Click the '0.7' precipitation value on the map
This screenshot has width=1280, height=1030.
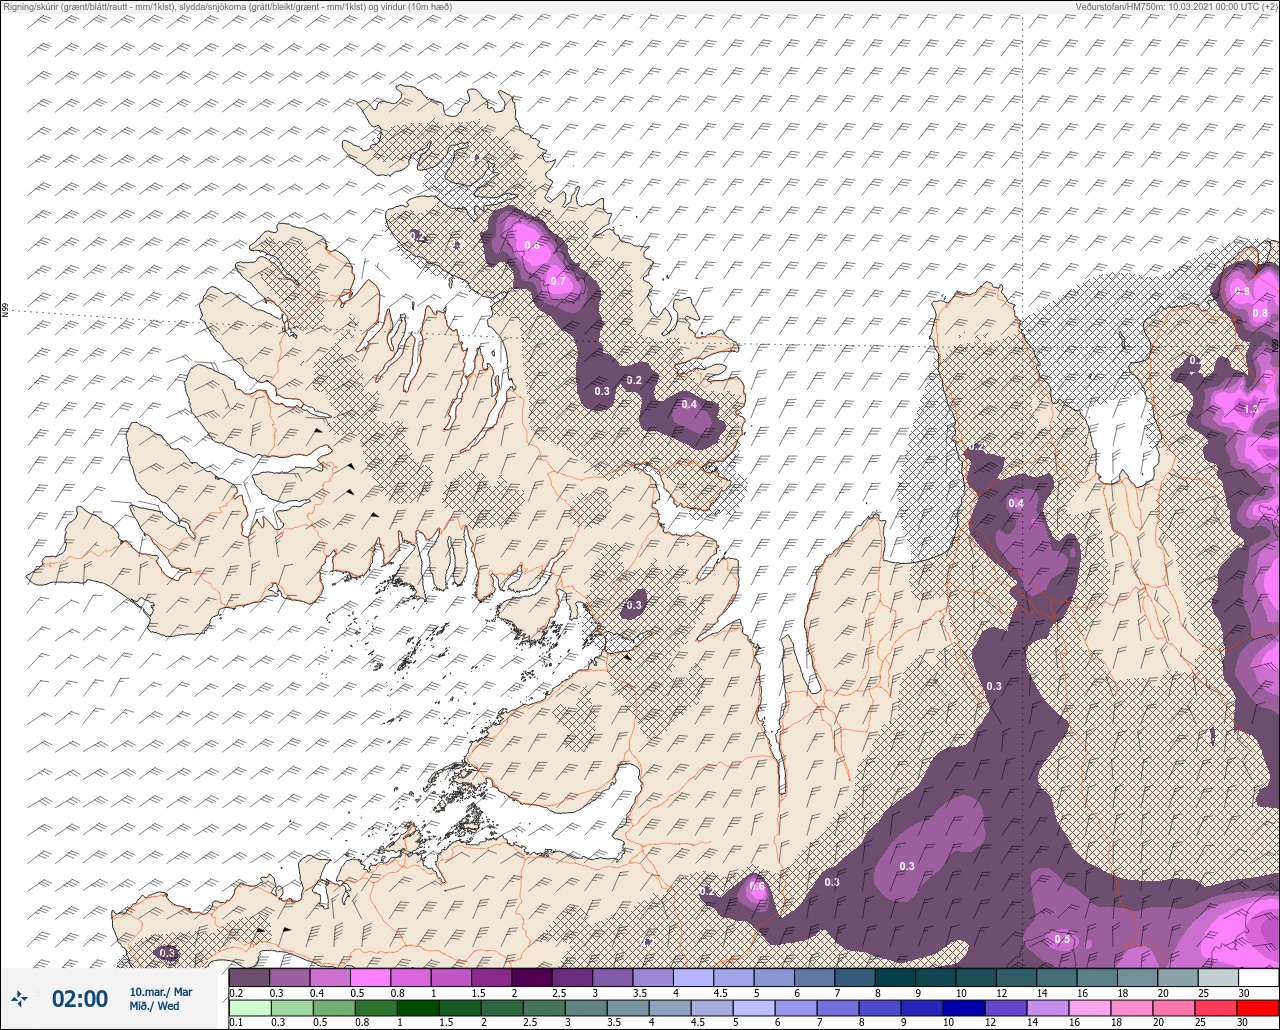pos(558,281)
